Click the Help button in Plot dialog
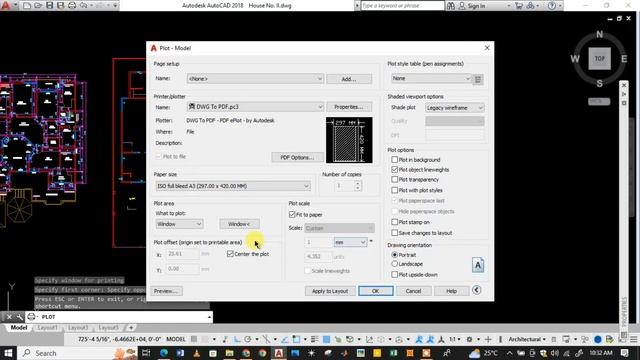 pos(451,291)
